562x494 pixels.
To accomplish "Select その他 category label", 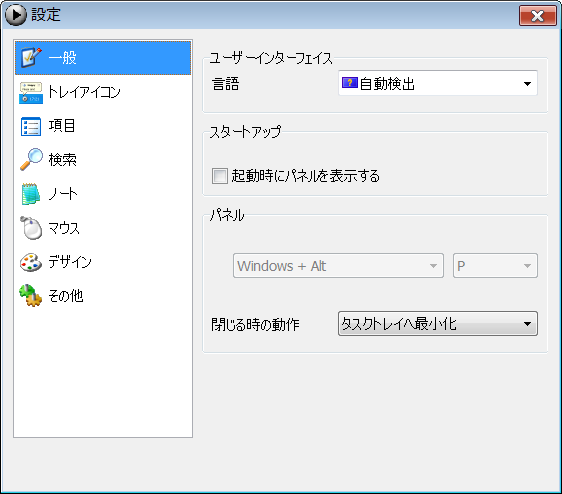I will point(66,296).
